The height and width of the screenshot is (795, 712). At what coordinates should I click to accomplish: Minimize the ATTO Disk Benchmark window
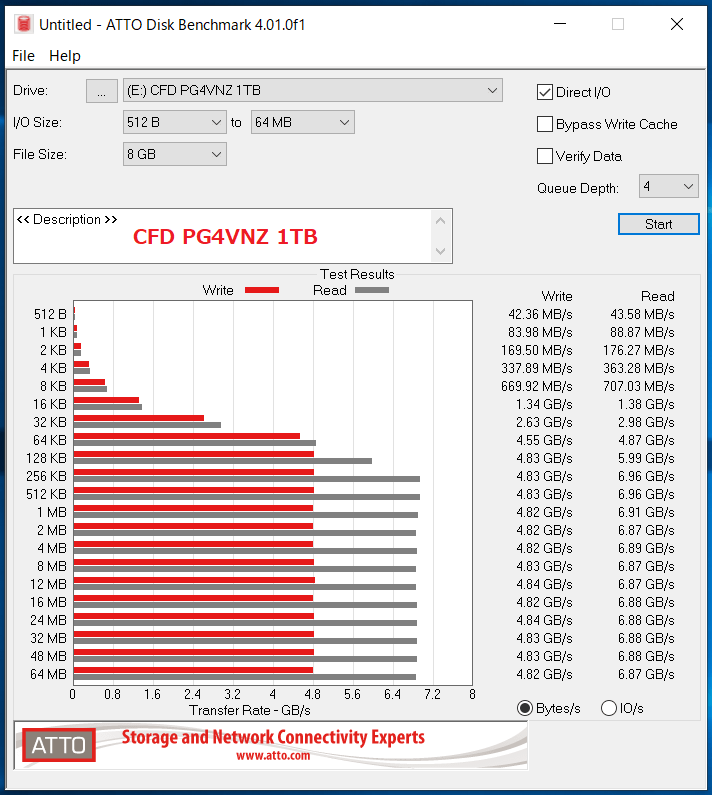click(560, 24)
